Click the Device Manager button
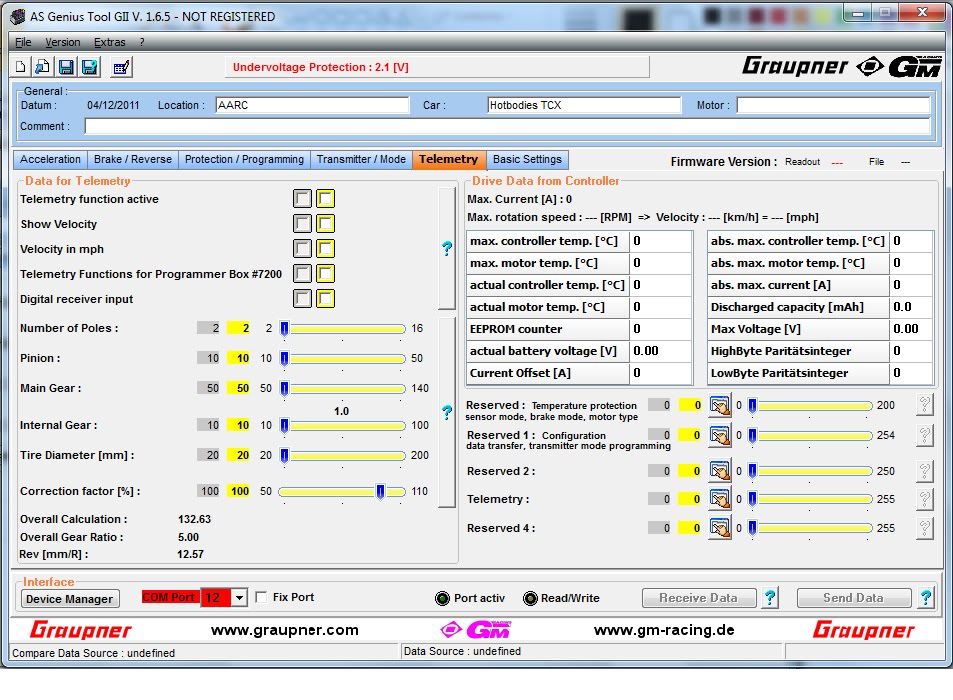This screenshot has height=700, width=953. [x=70, y=599]
